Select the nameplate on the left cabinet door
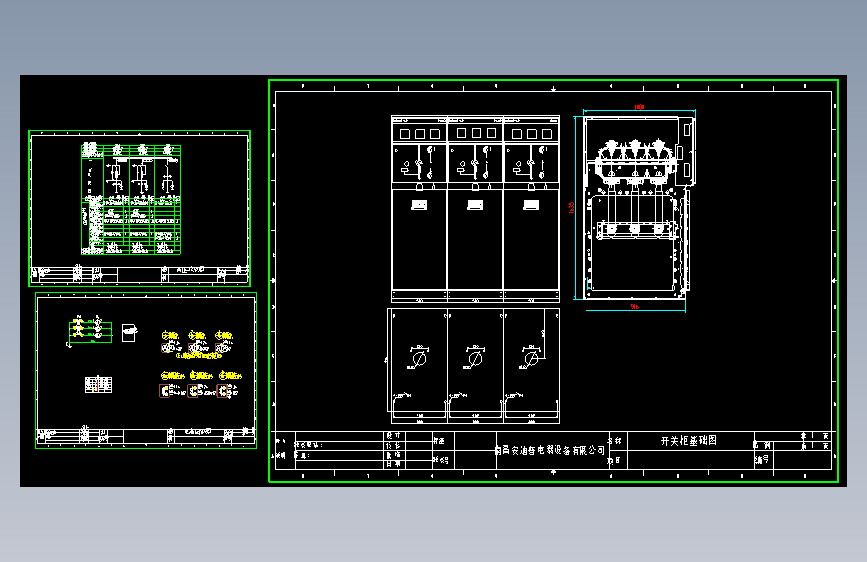 pos(419,205)
